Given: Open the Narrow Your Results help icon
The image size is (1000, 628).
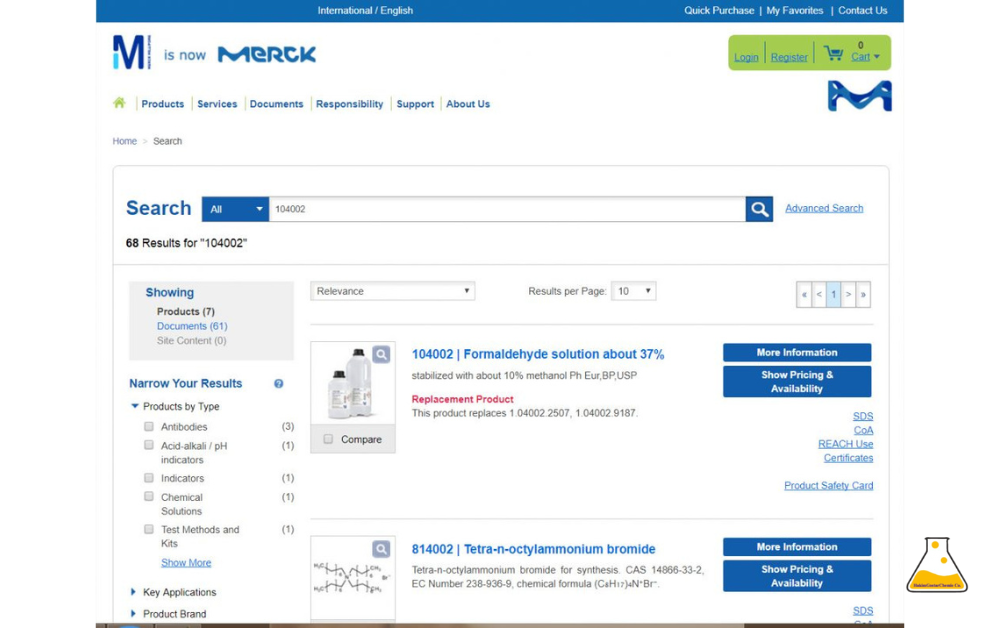Looking at the screenshot, I should pos(279,384).
